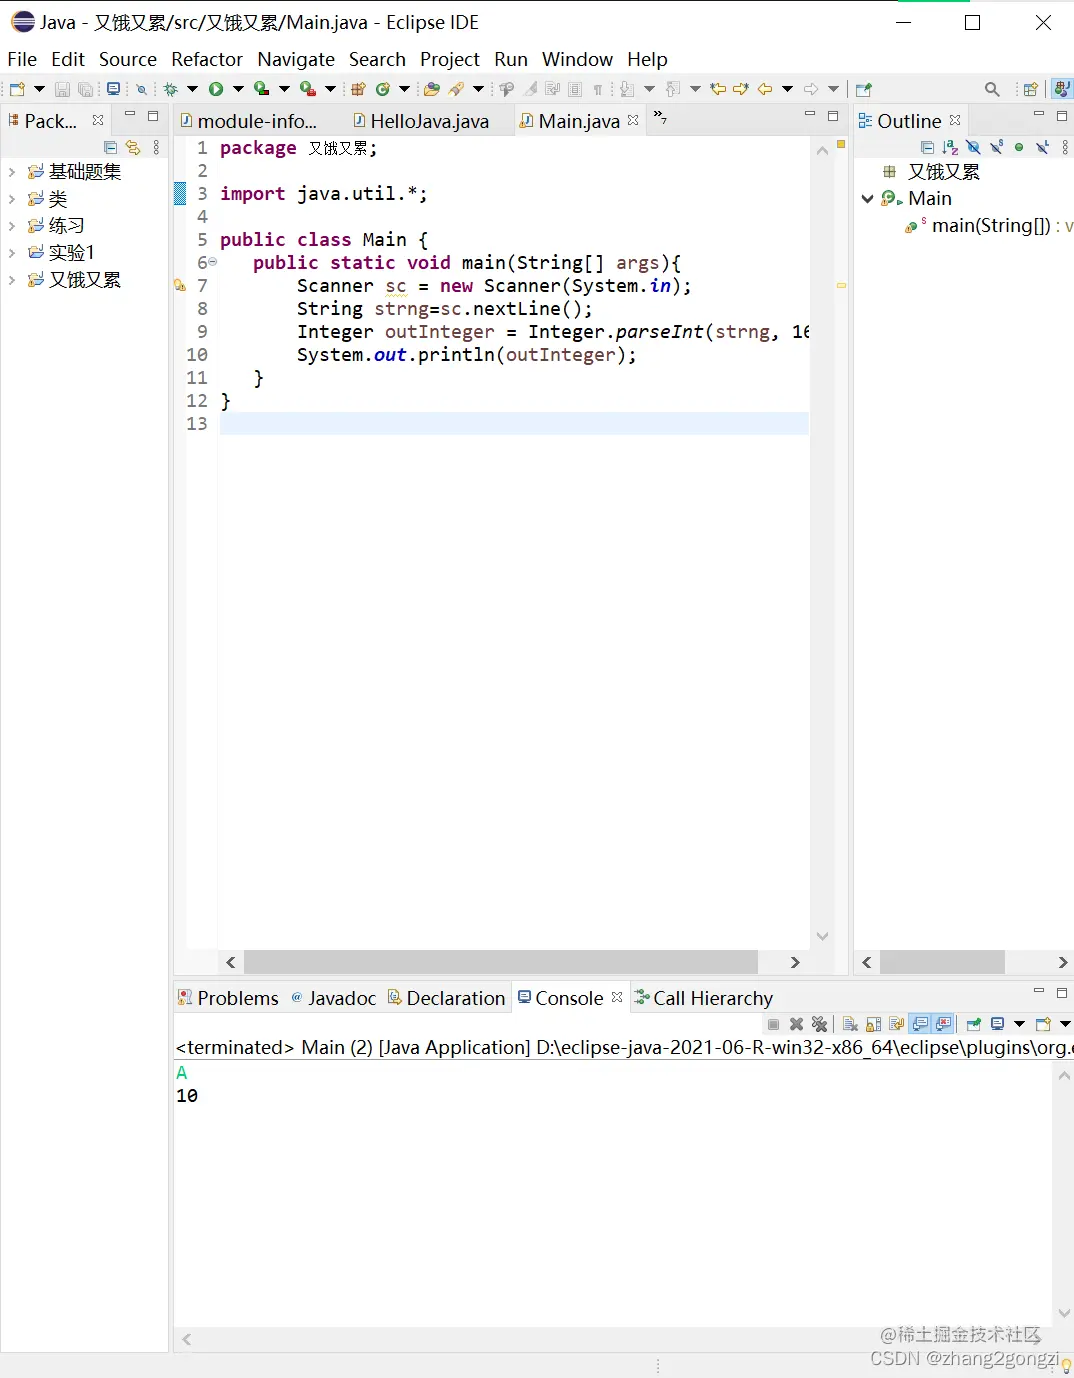Toggle Word Wrap in Console toolbar

point(896,1024)
